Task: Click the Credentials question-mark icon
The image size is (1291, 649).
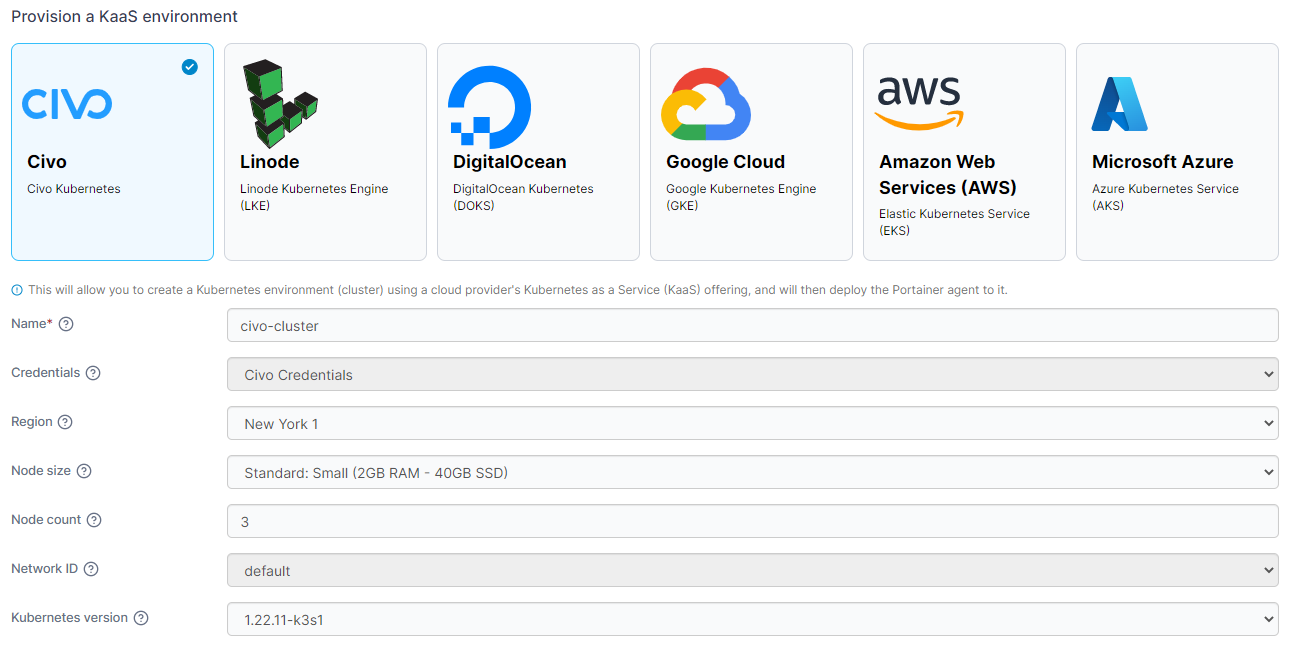Action: click(x=92, y=372)
